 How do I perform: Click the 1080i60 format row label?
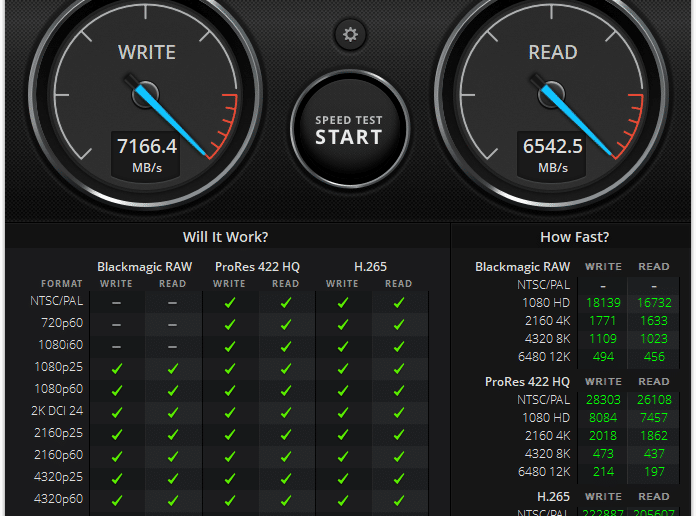point(60,345)
